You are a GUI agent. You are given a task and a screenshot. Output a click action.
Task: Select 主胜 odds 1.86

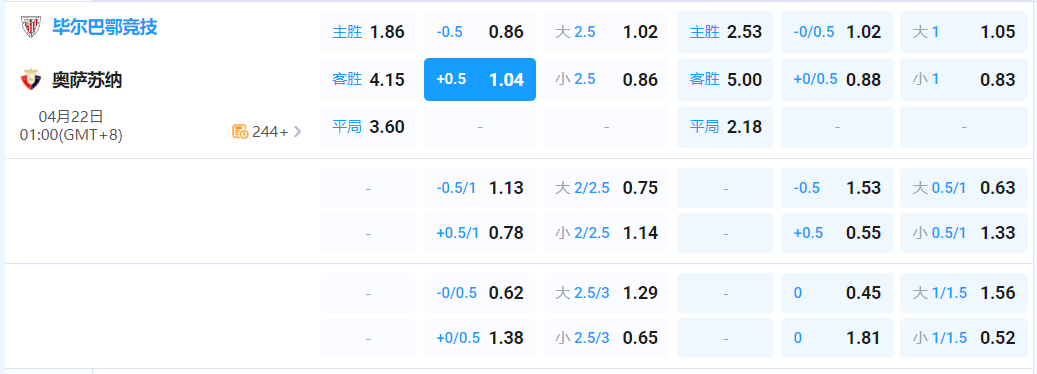[x=368, y=32]
